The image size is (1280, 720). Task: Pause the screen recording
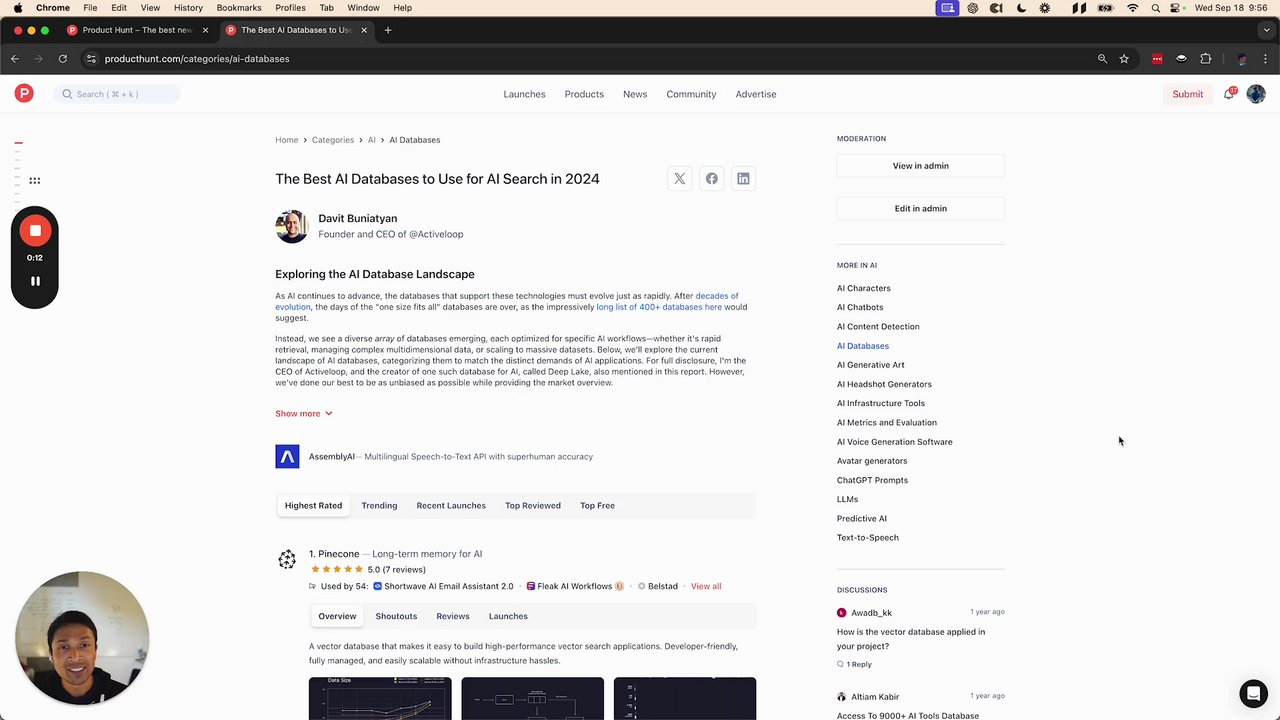click(35, 282)
